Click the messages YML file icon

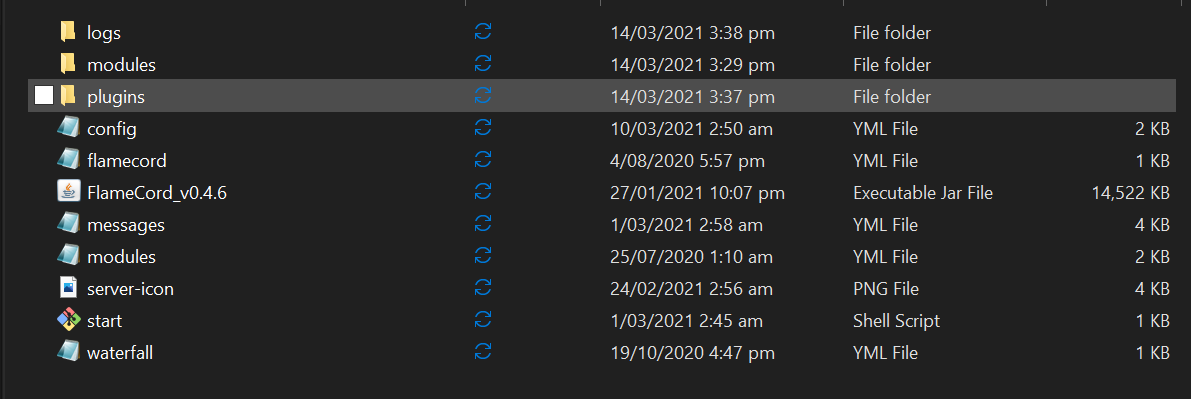68,224
